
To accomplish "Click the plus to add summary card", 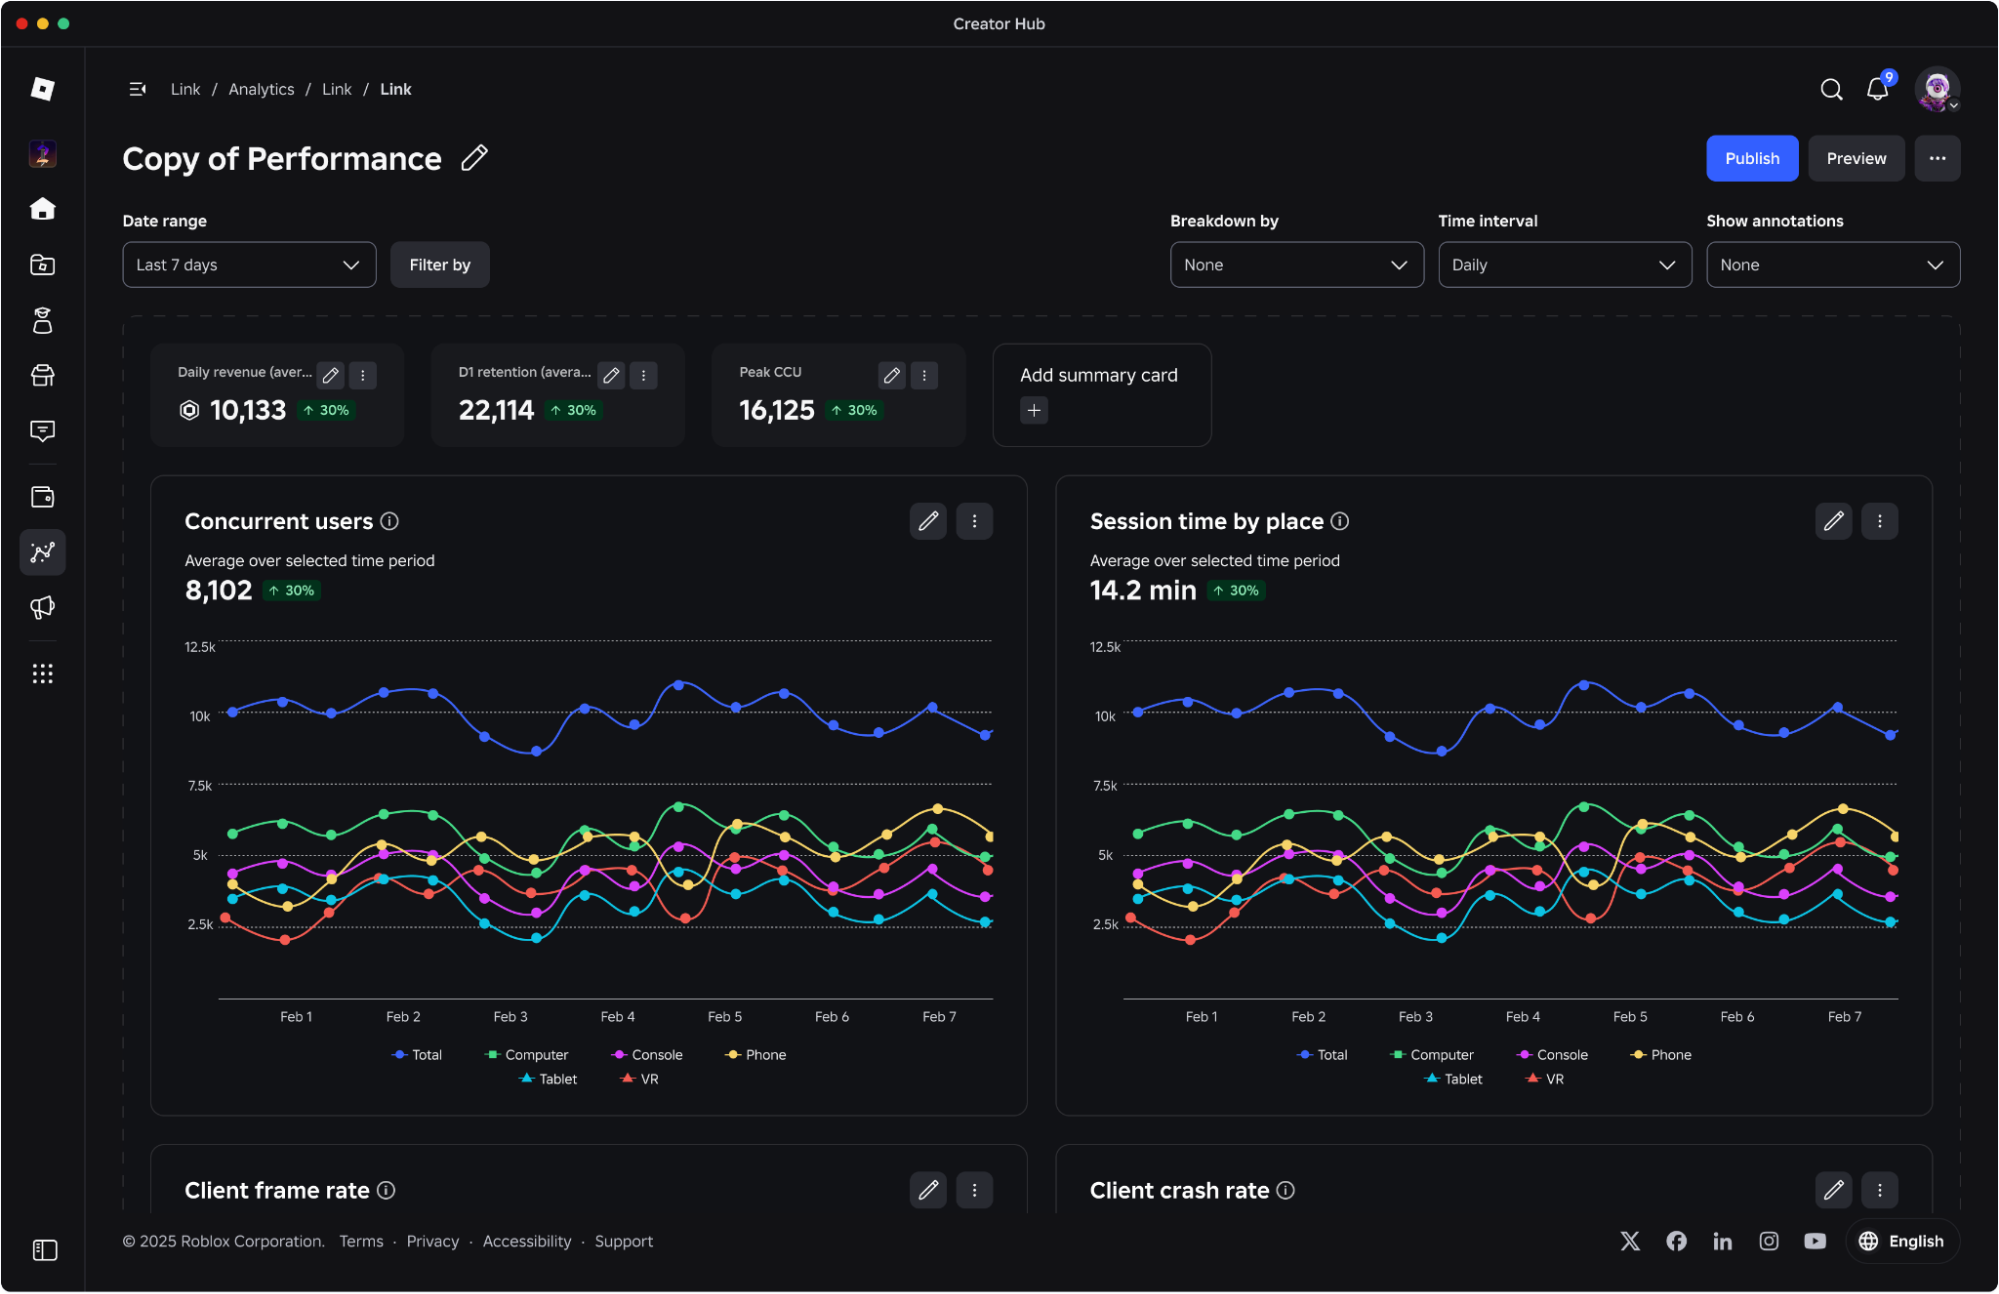I will pyautogui.click(x=1034, y=410).
